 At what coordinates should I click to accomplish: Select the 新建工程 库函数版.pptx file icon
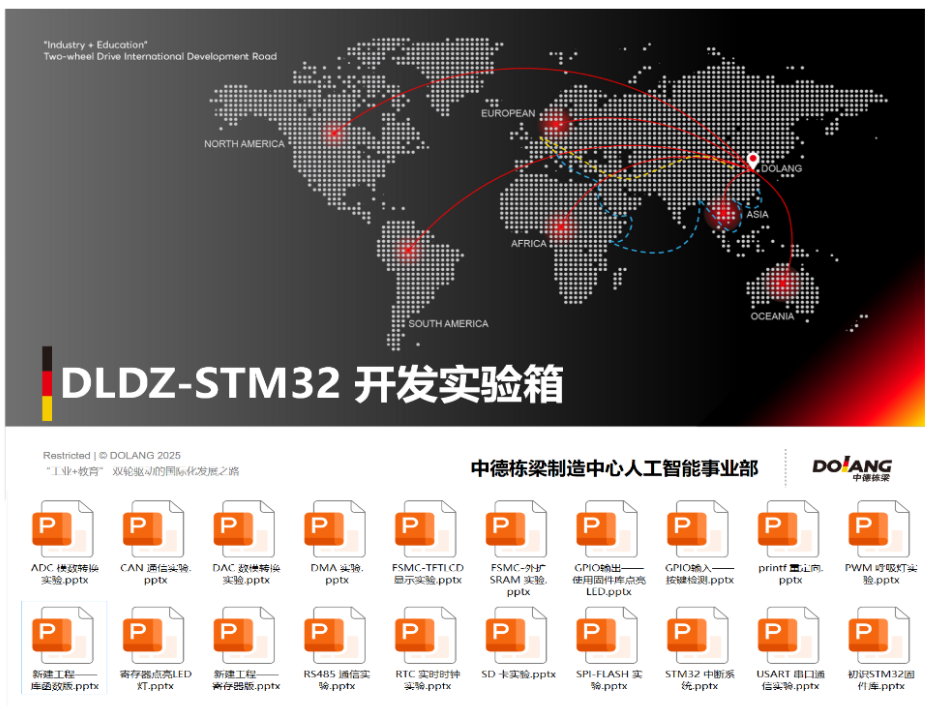[x=62, y=636]
